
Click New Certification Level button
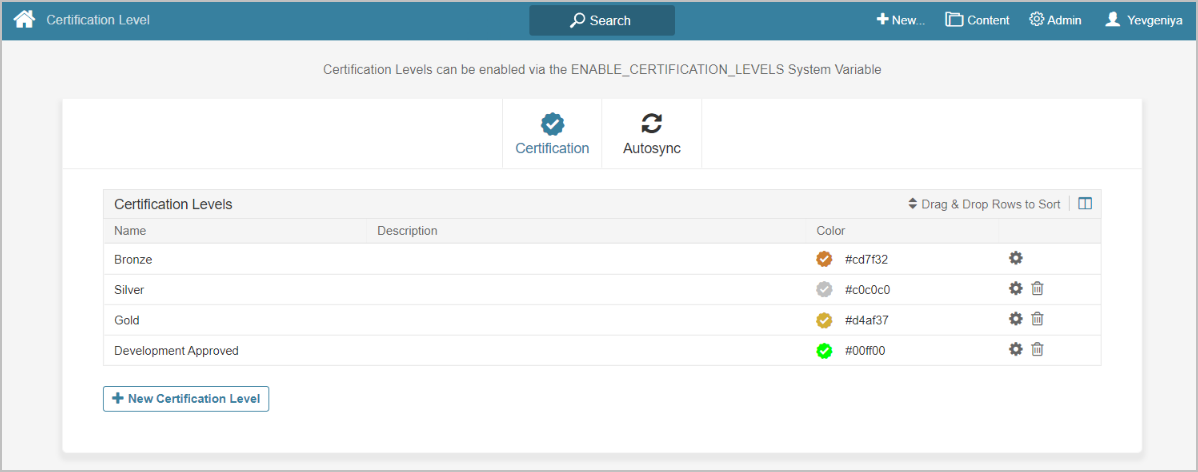tap(186, 399)
